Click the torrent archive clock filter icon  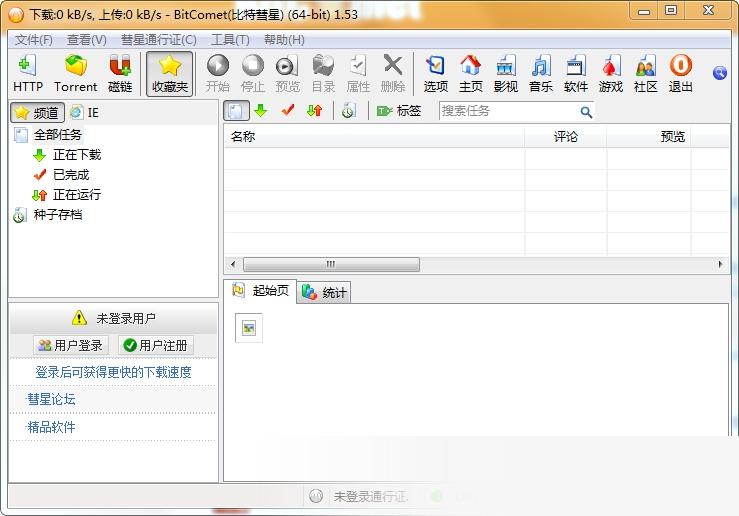point(348,111)
